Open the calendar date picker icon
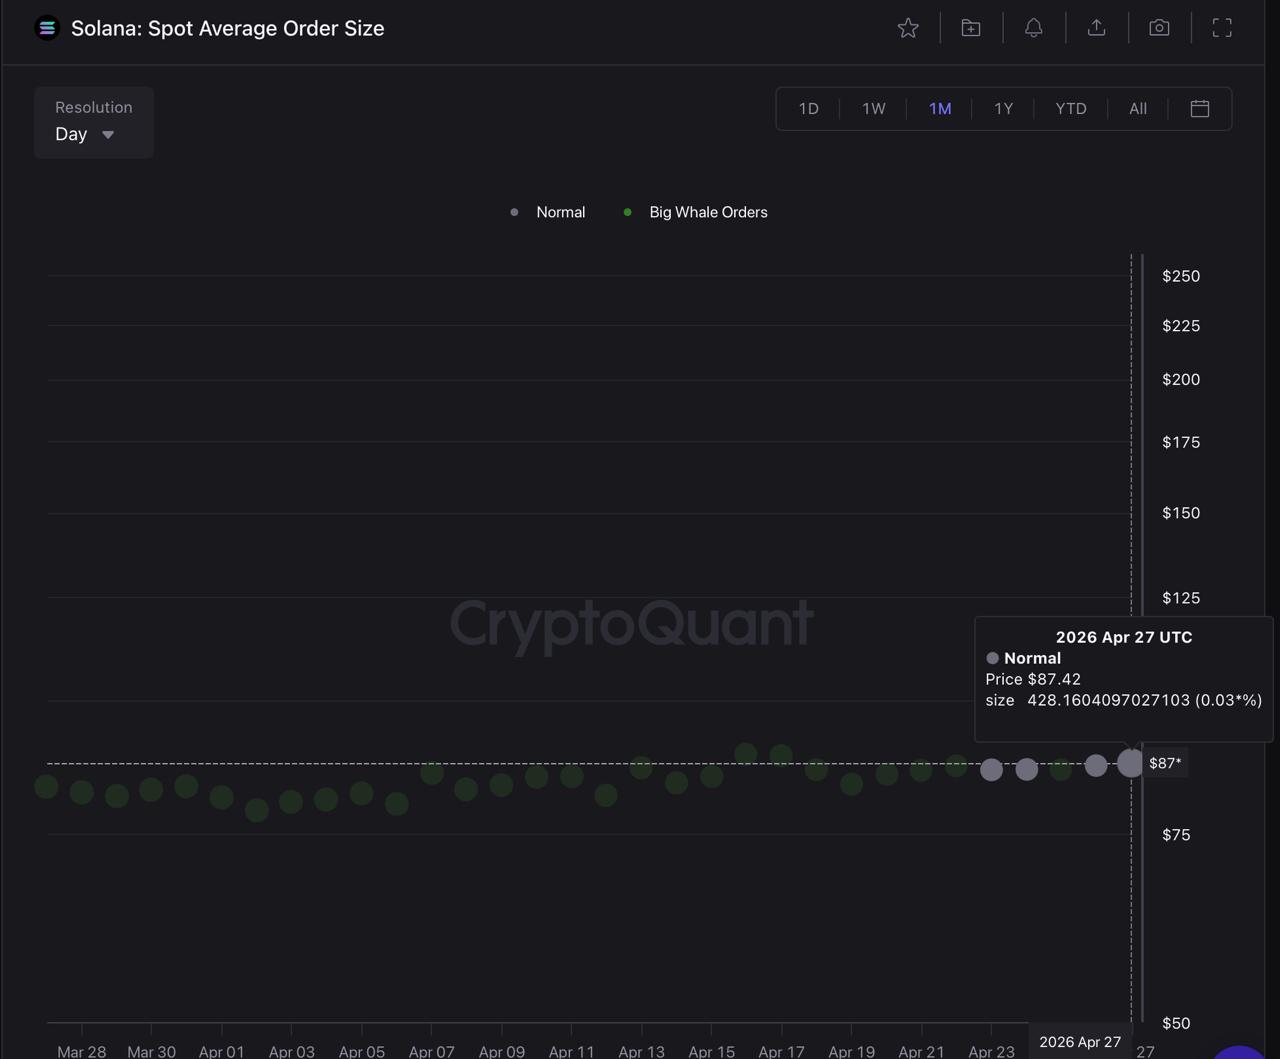The height and width of the screenshot is (1059, 1280). click(x=1200, y=109)
